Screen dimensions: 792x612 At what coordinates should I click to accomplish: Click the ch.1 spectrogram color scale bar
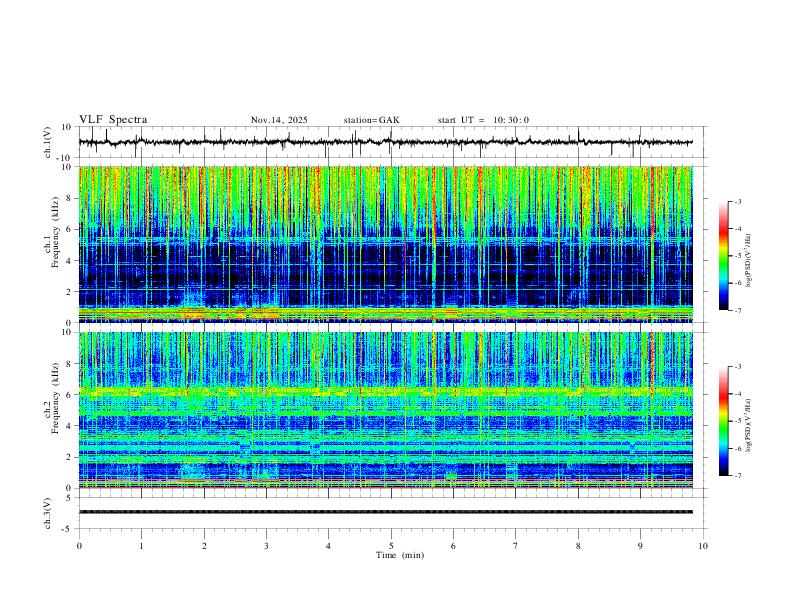point(723,256)
